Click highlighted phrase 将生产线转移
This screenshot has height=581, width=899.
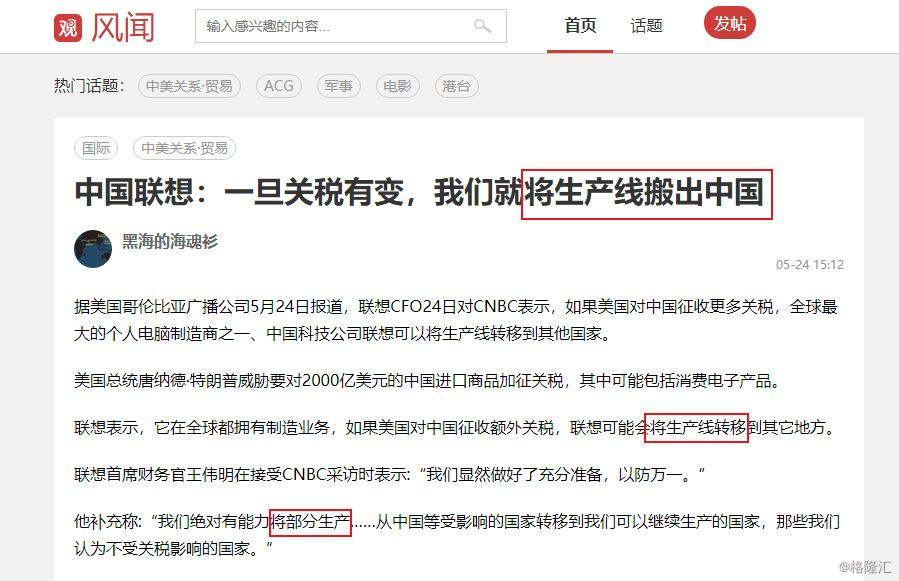[x=697, y=427]
